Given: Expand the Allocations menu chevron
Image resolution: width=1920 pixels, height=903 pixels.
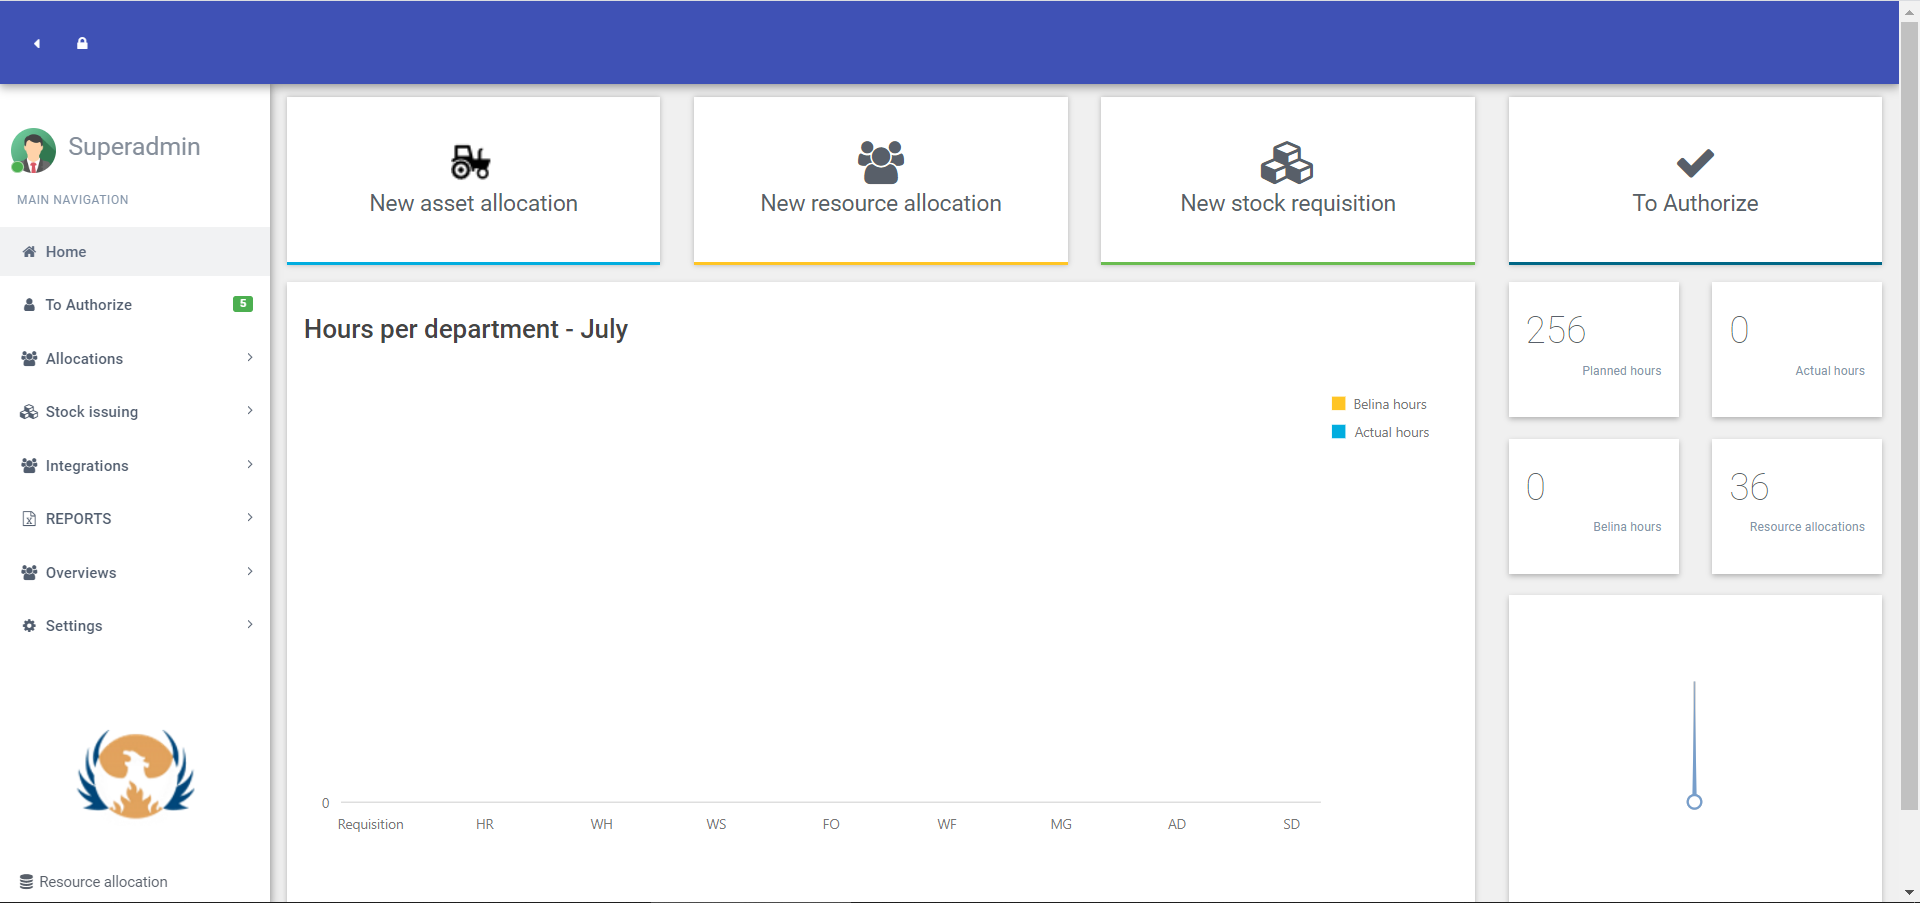Looking at the screenshot, I should (x=250, y=357).
